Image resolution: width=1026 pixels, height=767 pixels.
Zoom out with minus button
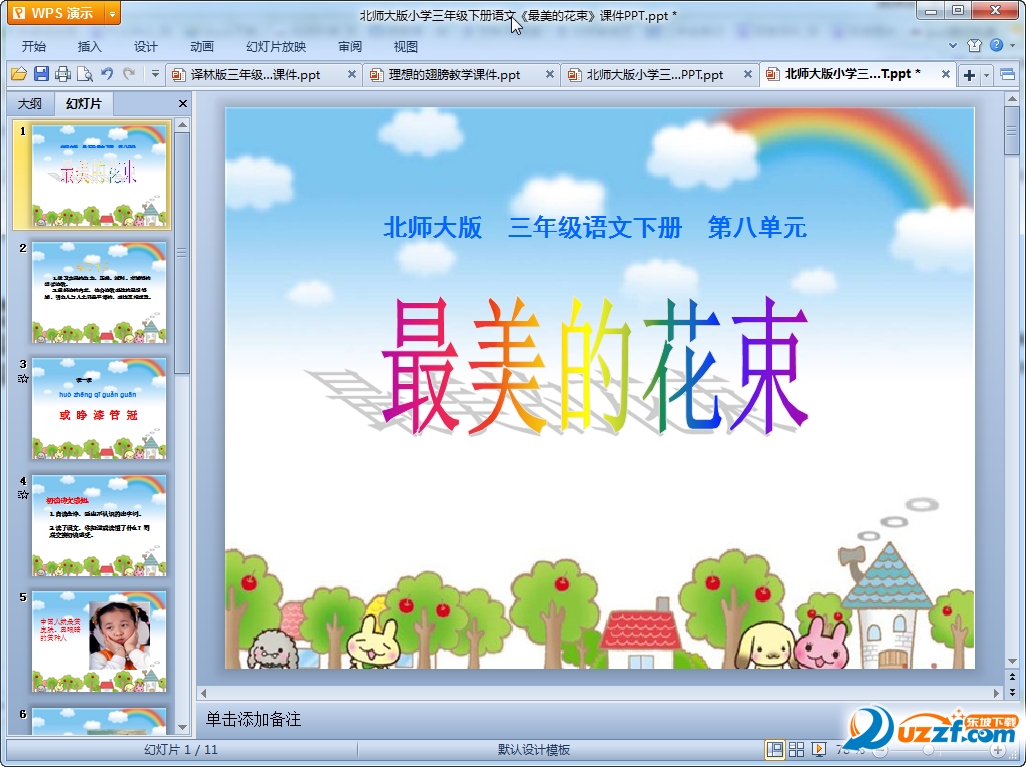pyautogui.click(x=881, y=750)
